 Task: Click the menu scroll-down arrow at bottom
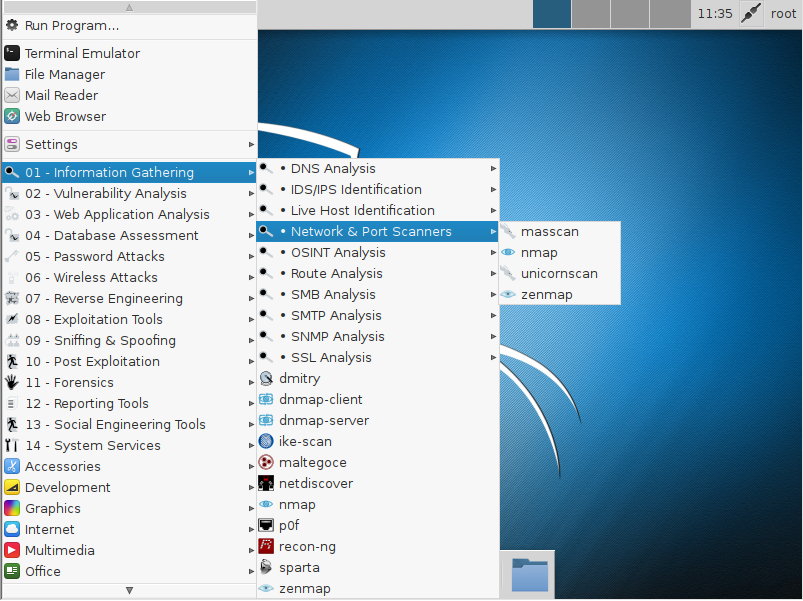(x=129, y=590)
